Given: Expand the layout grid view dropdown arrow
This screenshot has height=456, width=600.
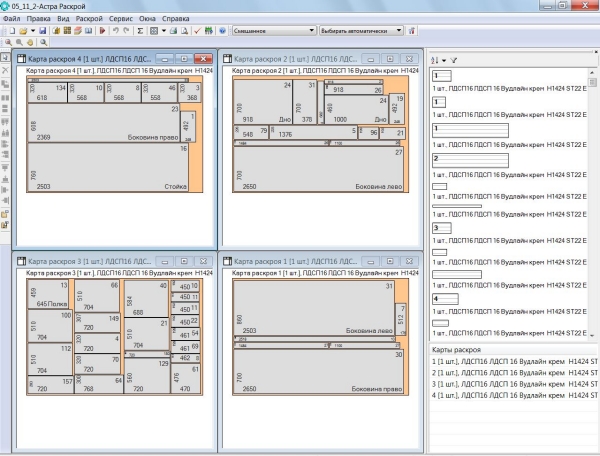Looking at the screenshot, I should (x=164, y=31).
